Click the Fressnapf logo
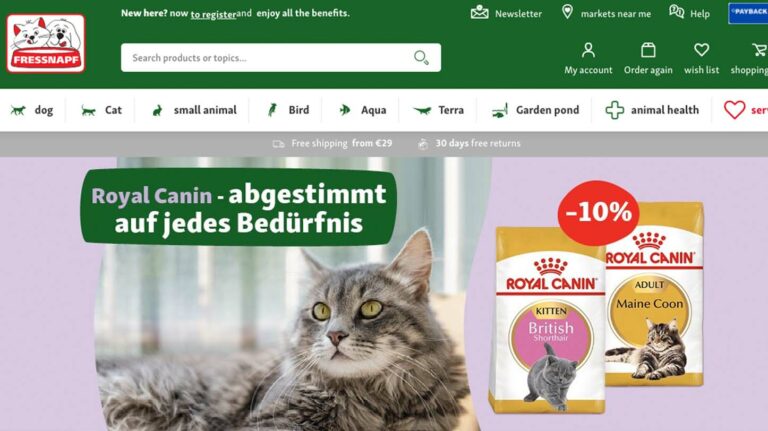 coord(46,43)
